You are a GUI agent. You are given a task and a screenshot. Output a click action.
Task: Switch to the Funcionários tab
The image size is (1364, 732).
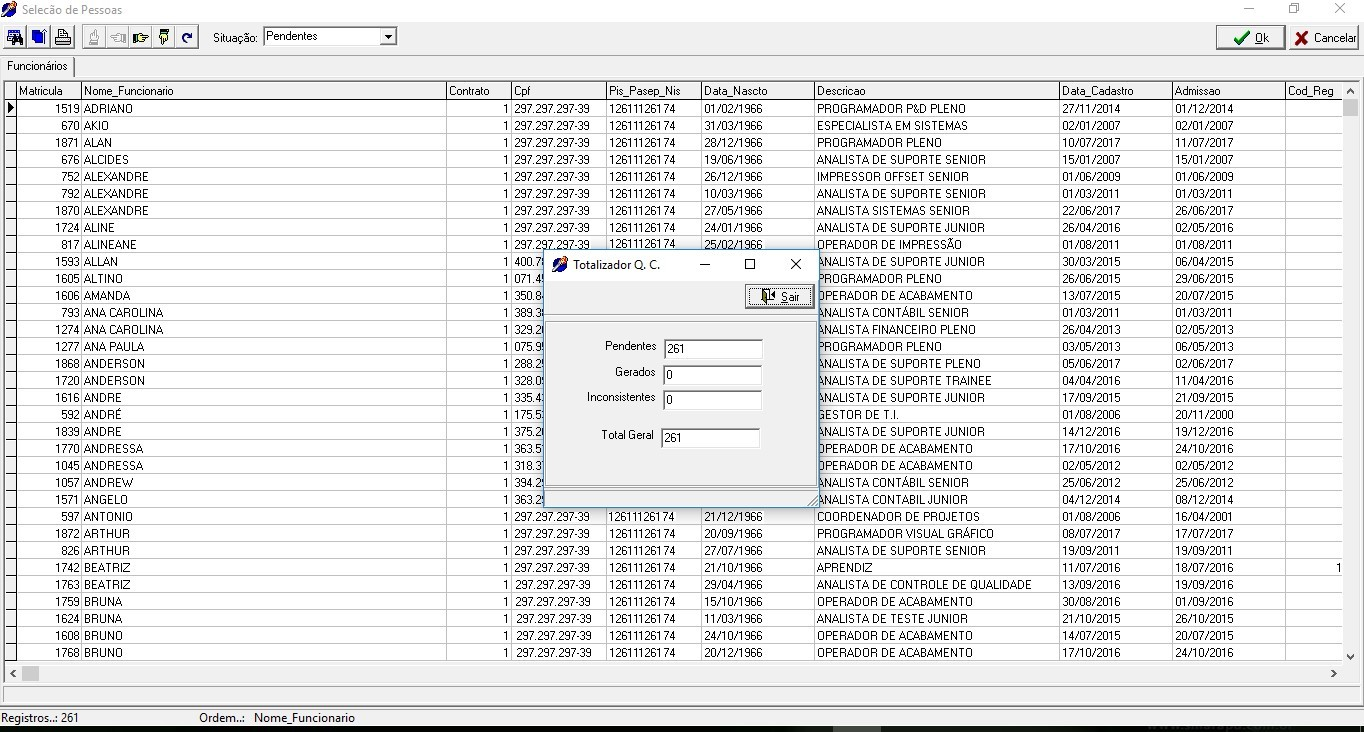pyautogui.click(x=37, y=67)
